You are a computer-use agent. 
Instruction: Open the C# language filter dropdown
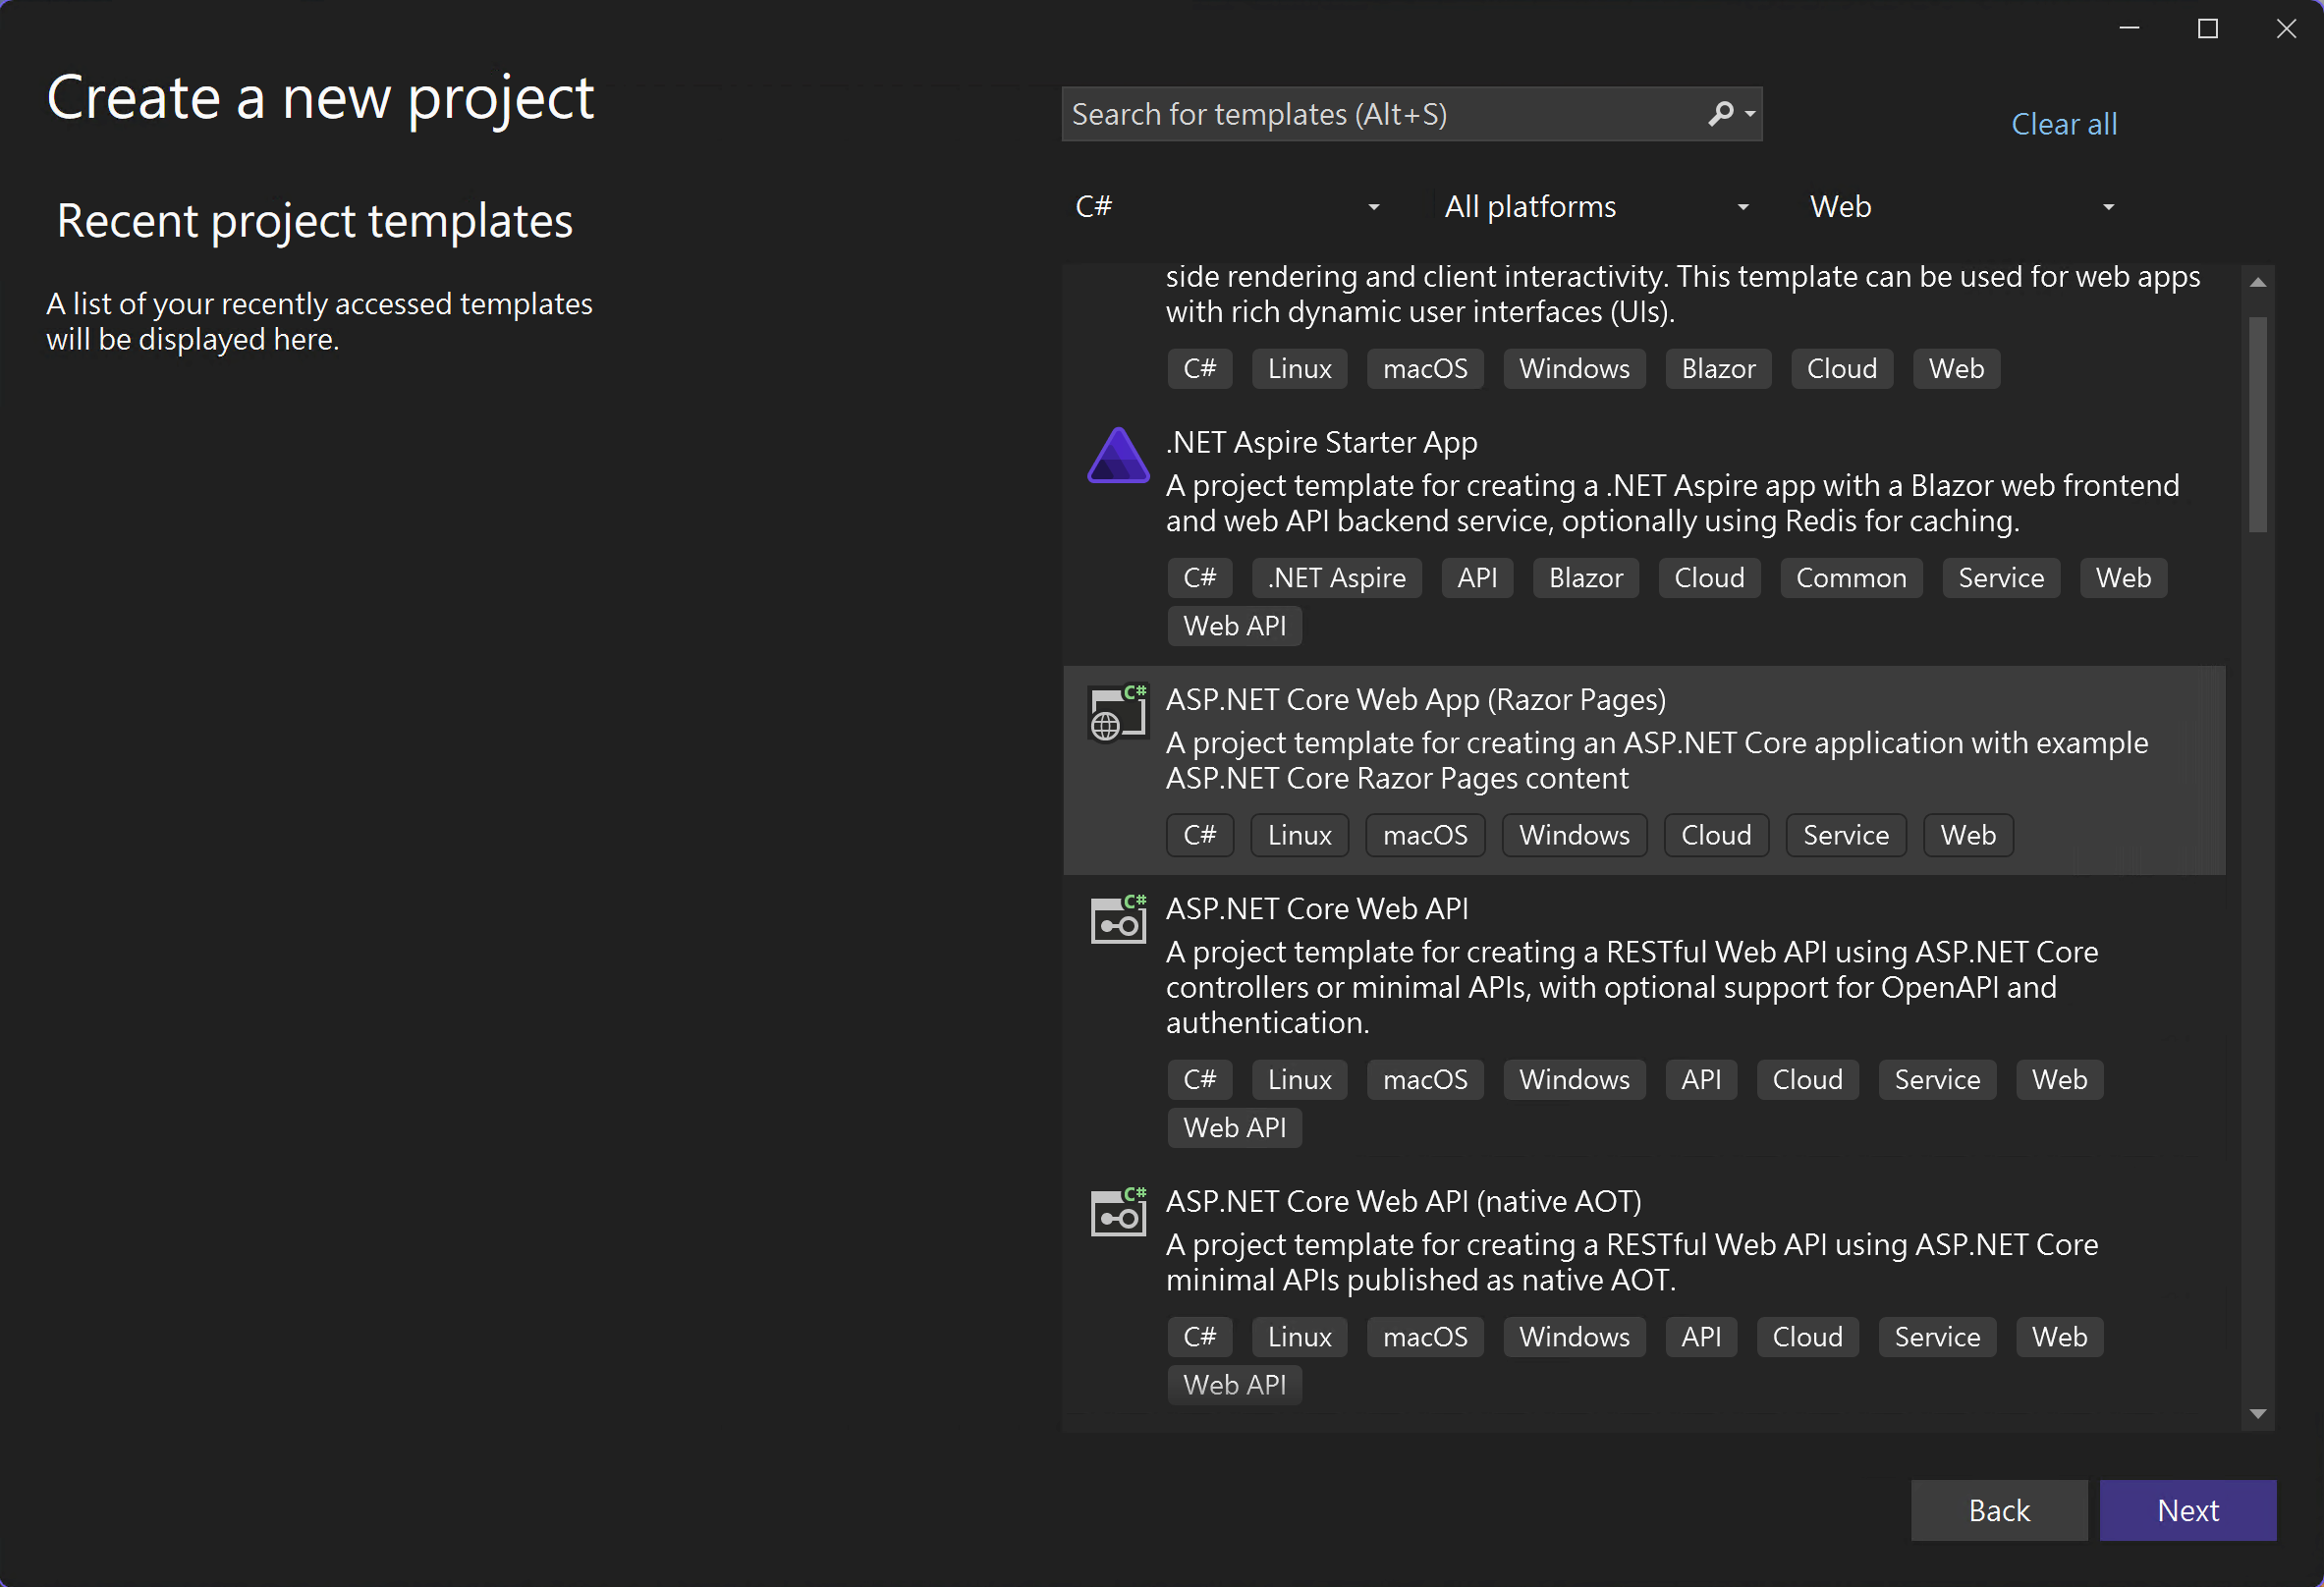click(x=1228, y=207)
